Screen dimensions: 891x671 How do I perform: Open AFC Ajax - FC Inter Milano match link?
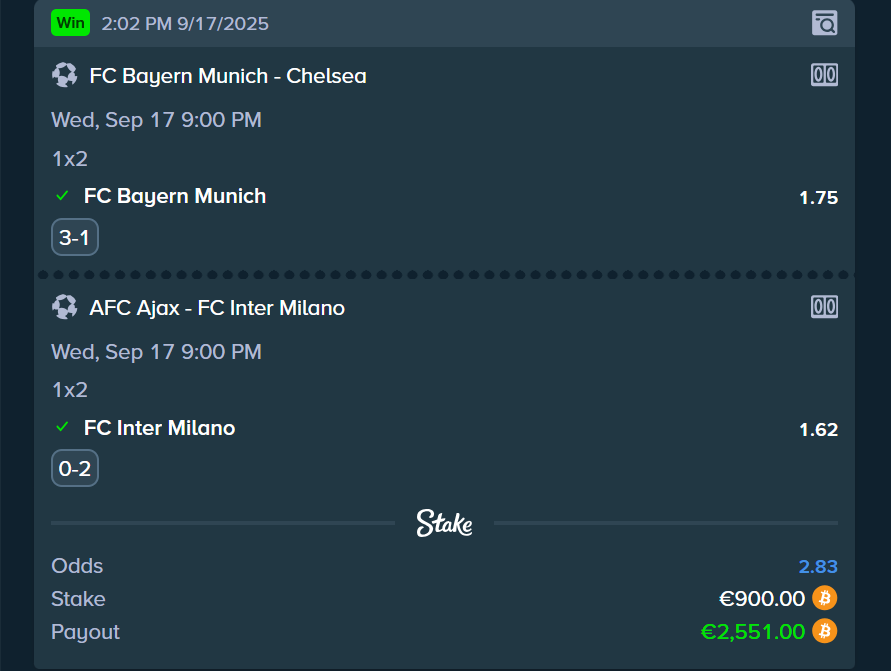[217, 308]
